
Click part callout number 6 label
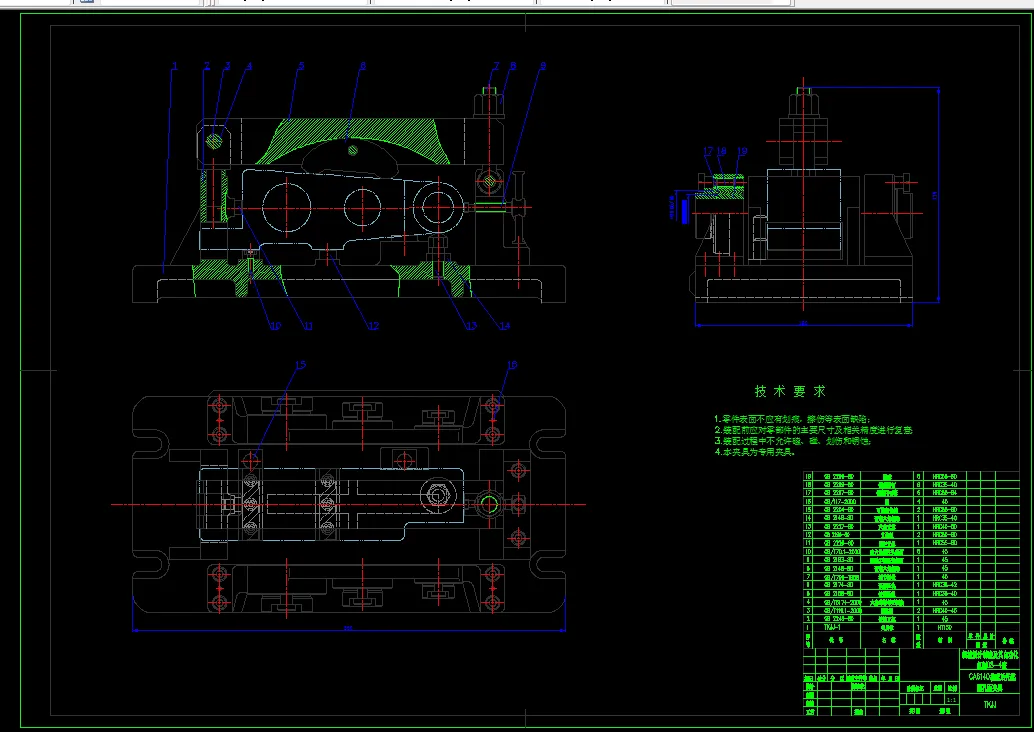click(362, 67)
